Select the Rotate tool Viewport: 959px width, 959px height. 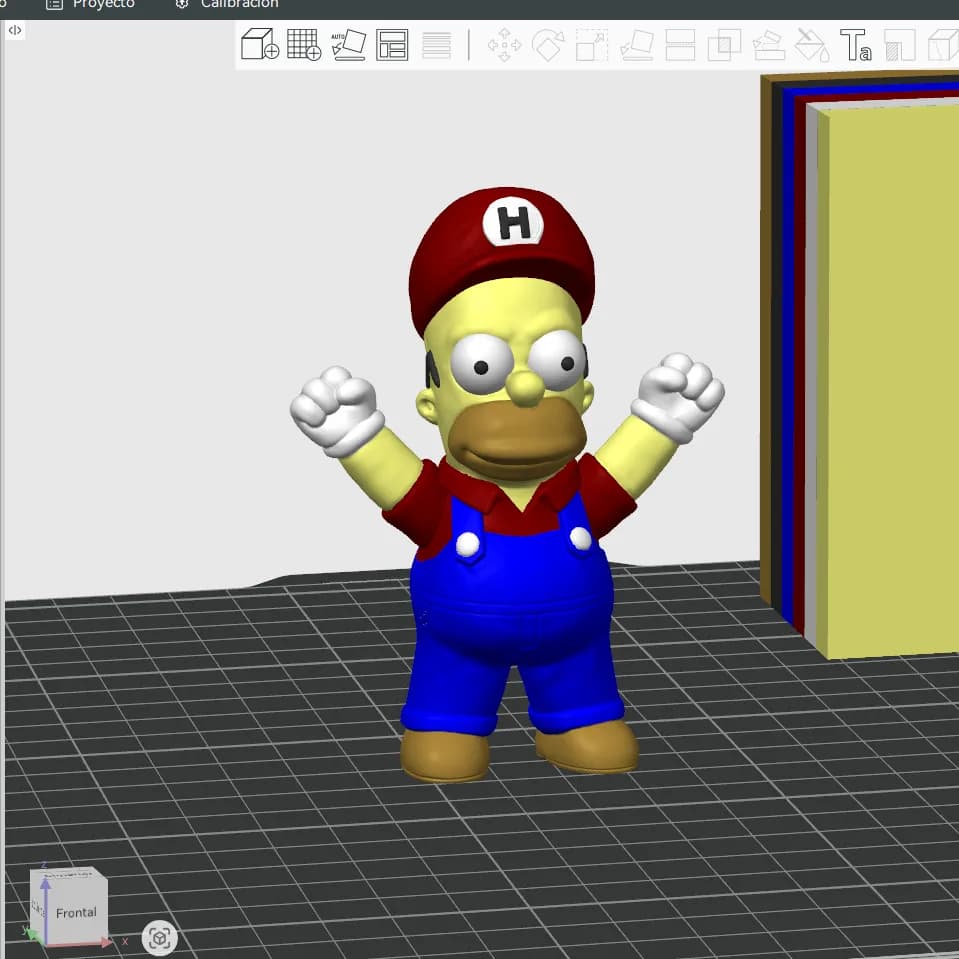click(548, 45)
